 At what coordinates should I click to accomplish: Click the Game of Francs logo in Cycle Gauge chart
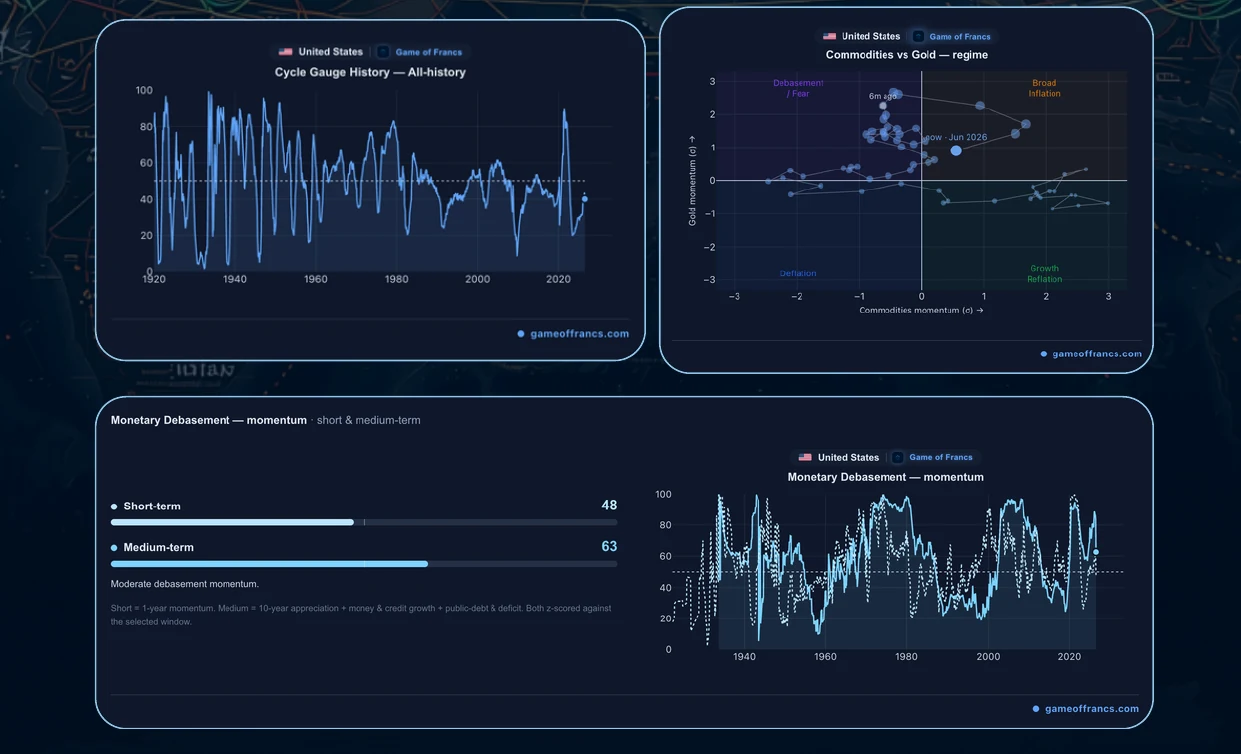click(x=383, y=52)
